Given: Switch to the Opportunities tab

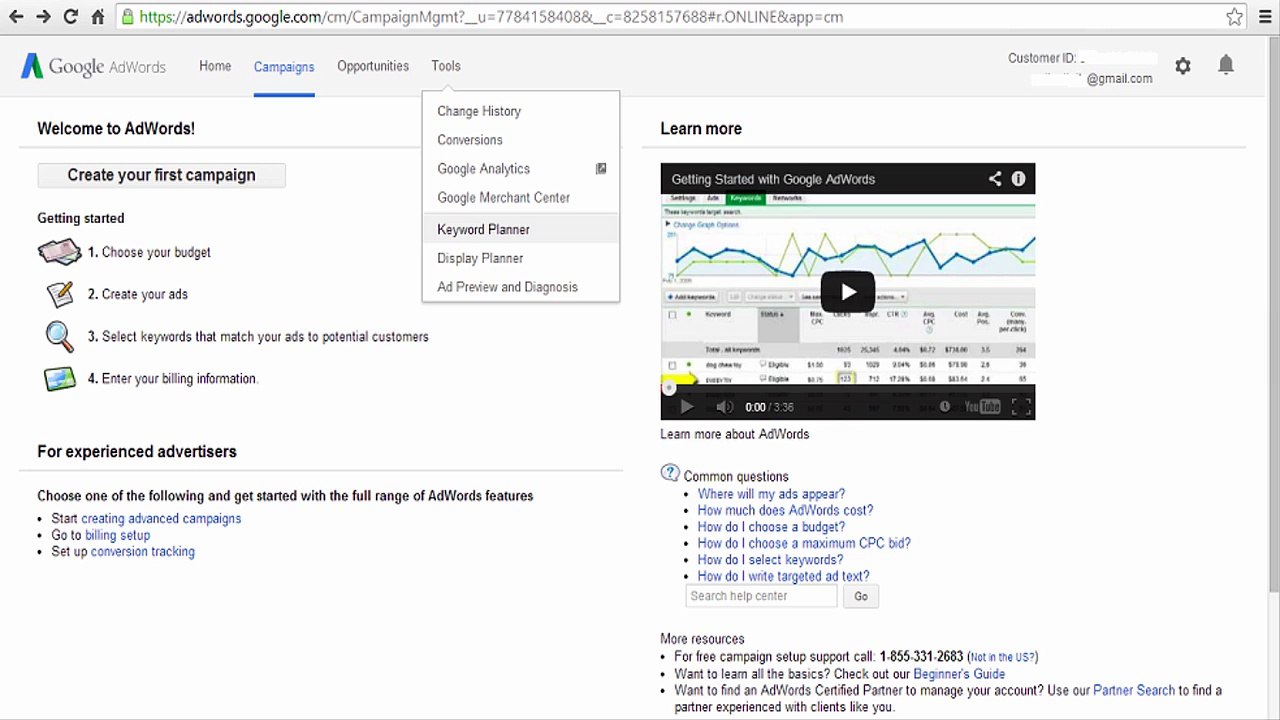Looking at the screenshot, I should pos(373,66).
